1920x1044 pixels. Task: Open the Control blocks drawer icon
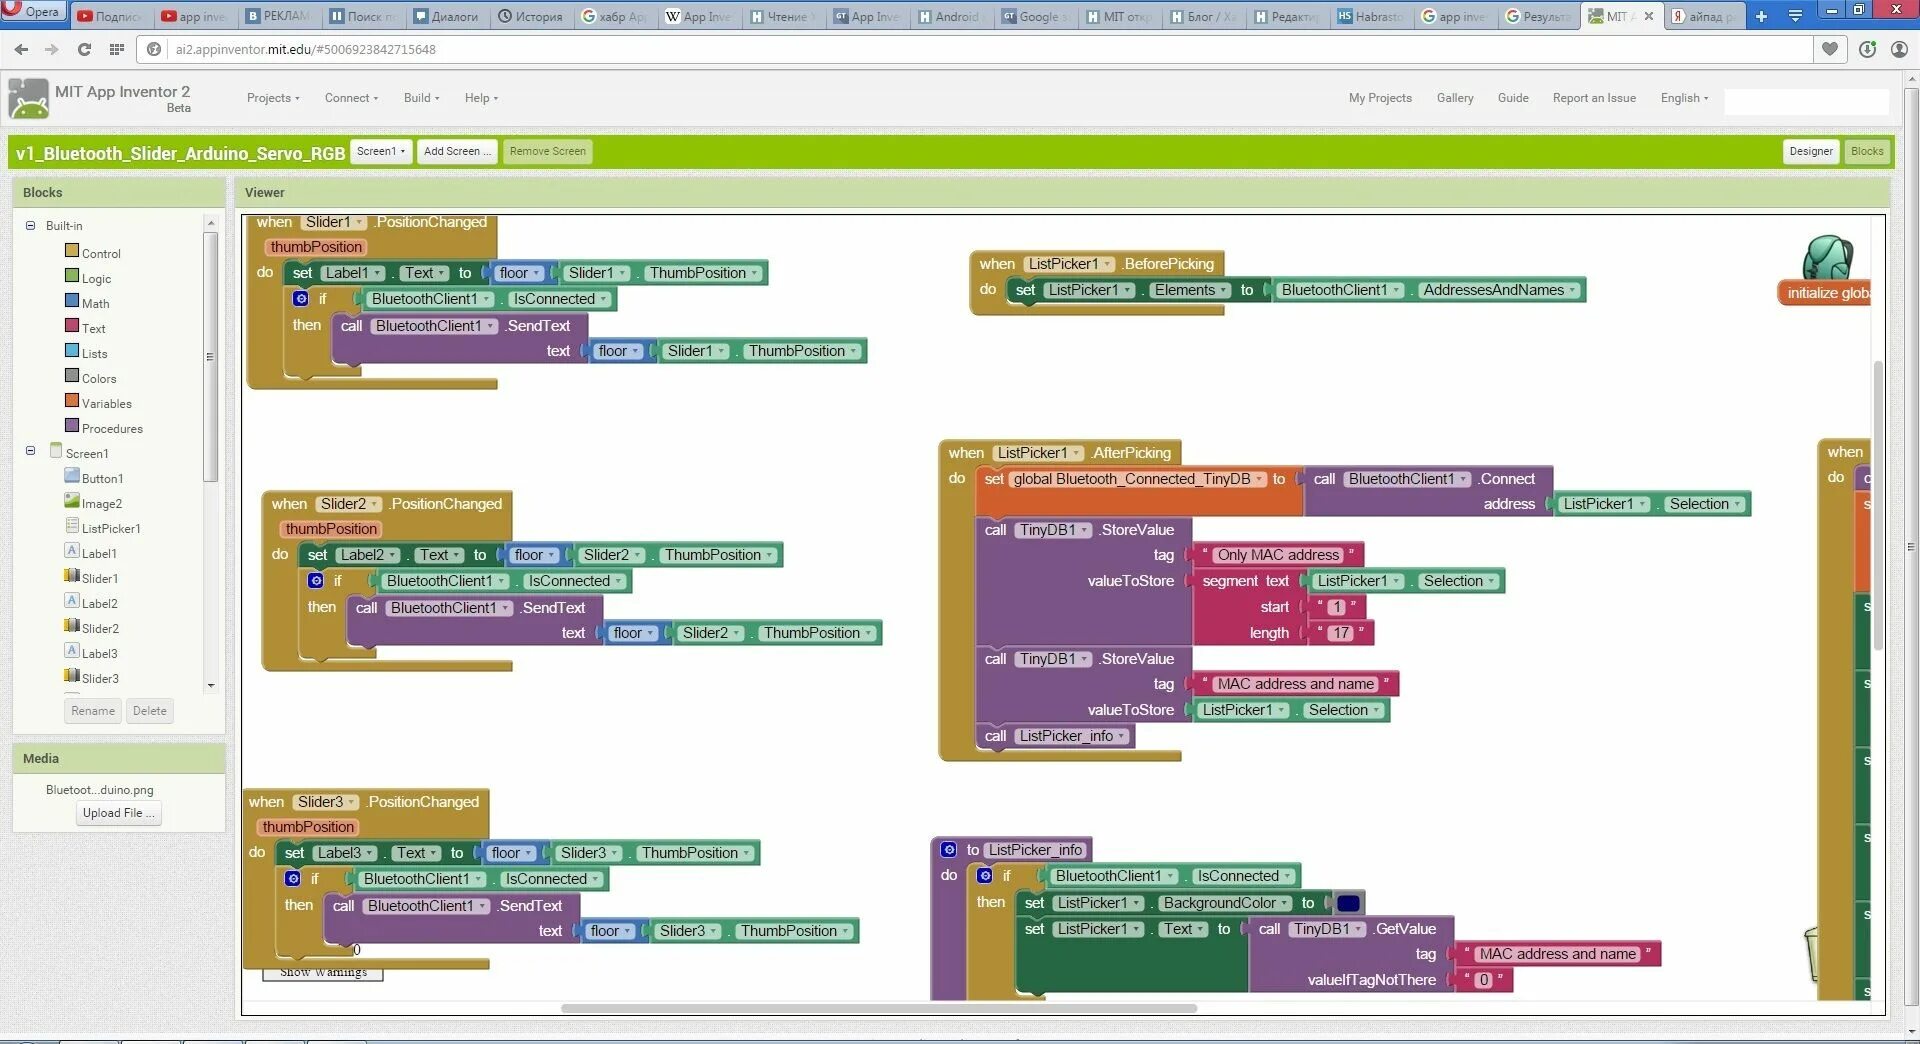pos(72,251)
